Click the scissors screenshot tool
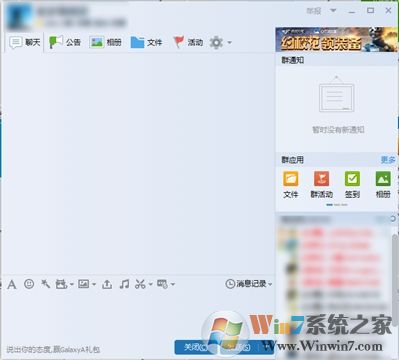Screen dimensions: 399x360 click(x=140, y=284)
